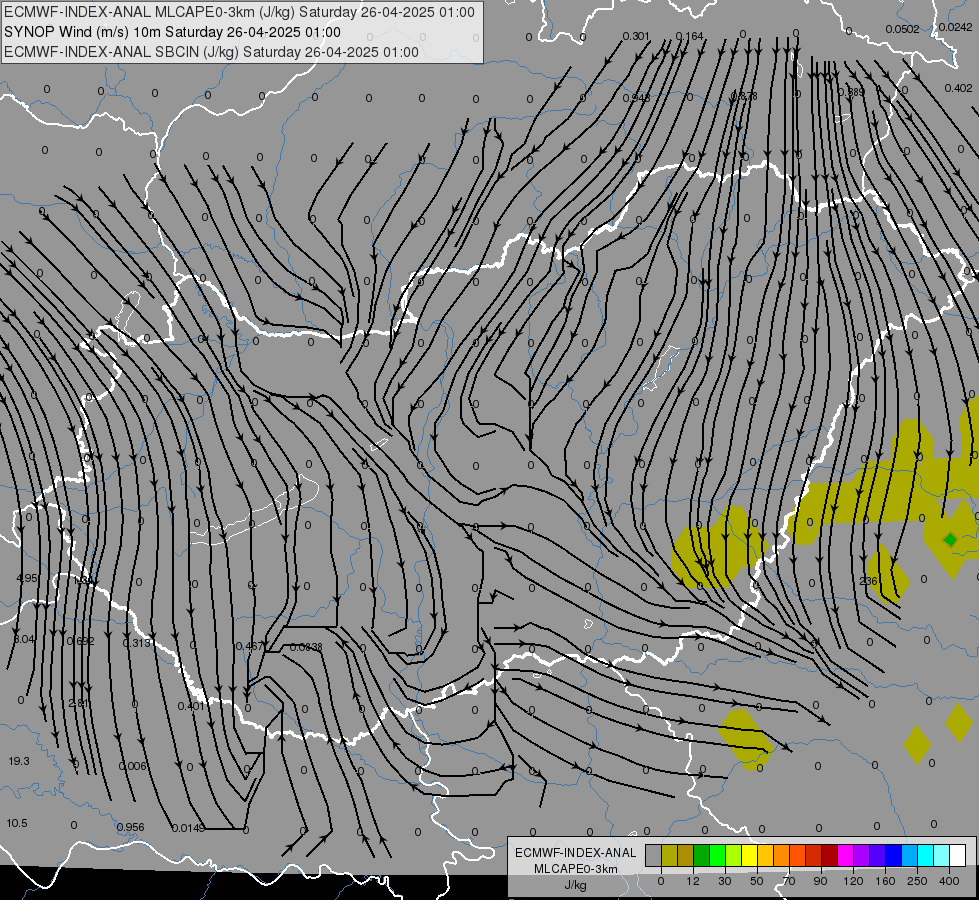
Task: Select the lime yellow-green legend swatch
Action: (733, 855)
